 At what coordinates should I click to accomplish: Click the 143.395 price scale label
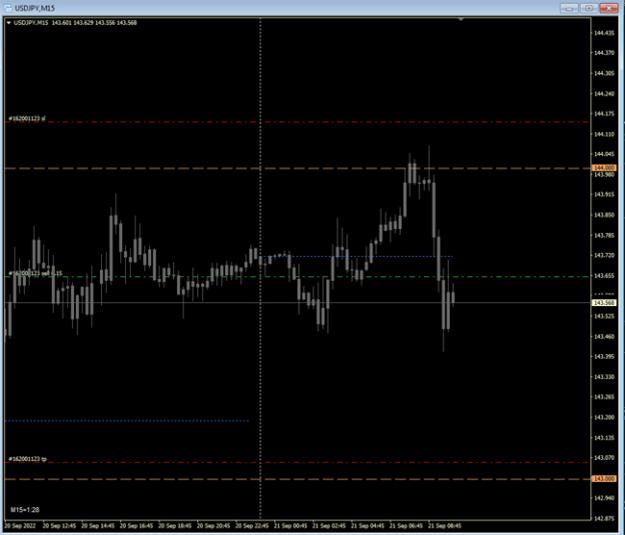(x=604, y=356)
